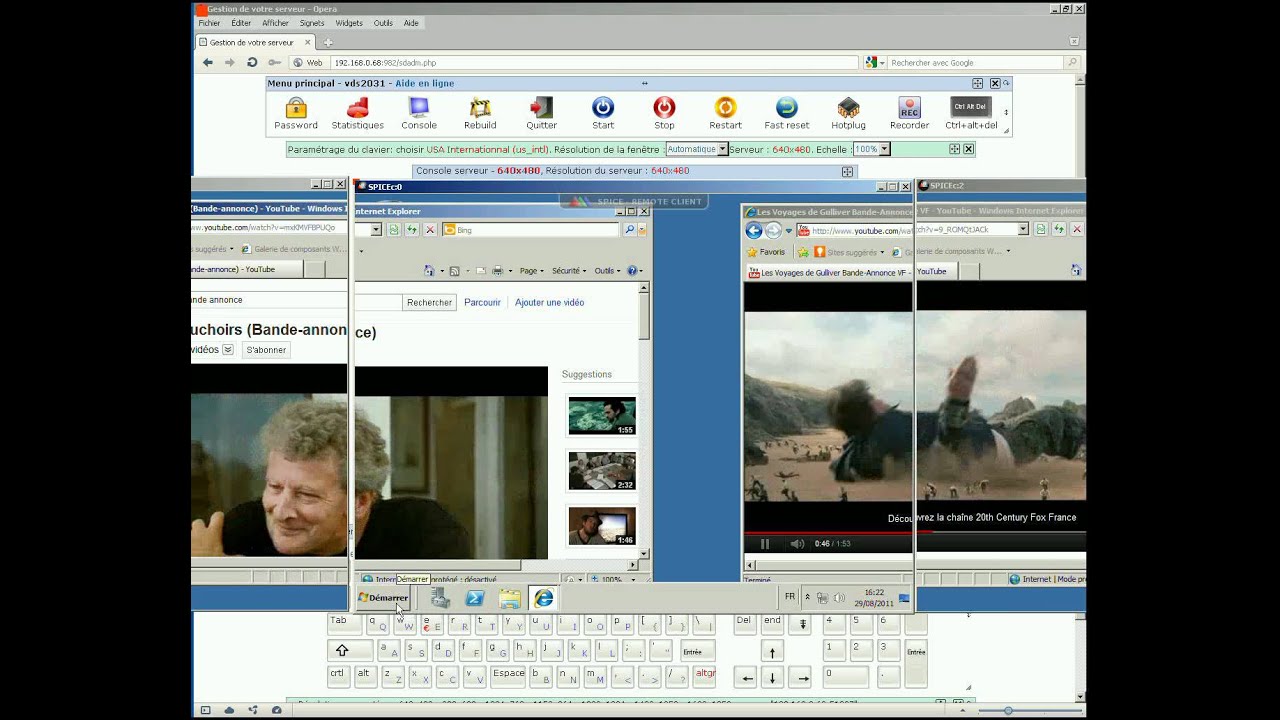Expand the IE Page menu dropdown
Screen dimensions: 1280x720
[x=531, y=271]
